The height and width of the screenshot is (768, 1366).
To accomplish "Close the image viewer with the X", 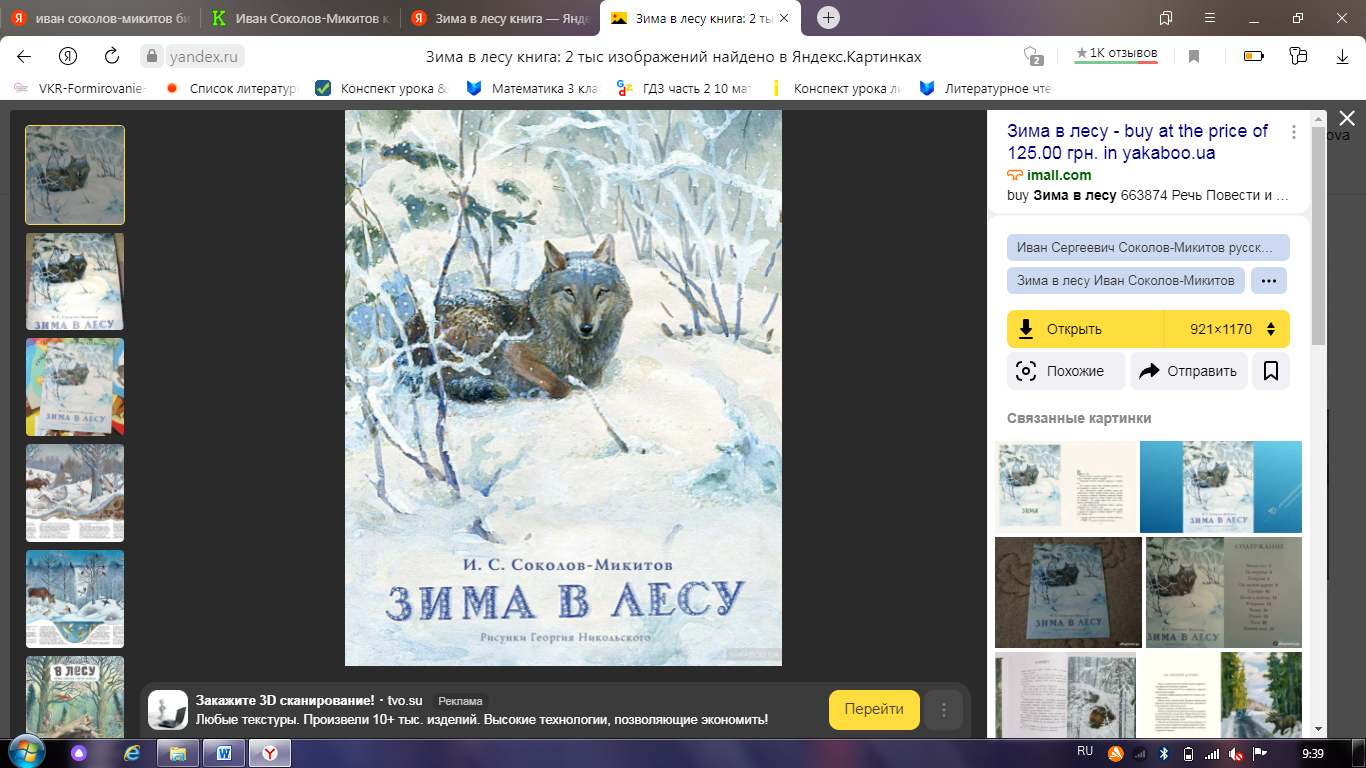I will [x=1347, y=118].
